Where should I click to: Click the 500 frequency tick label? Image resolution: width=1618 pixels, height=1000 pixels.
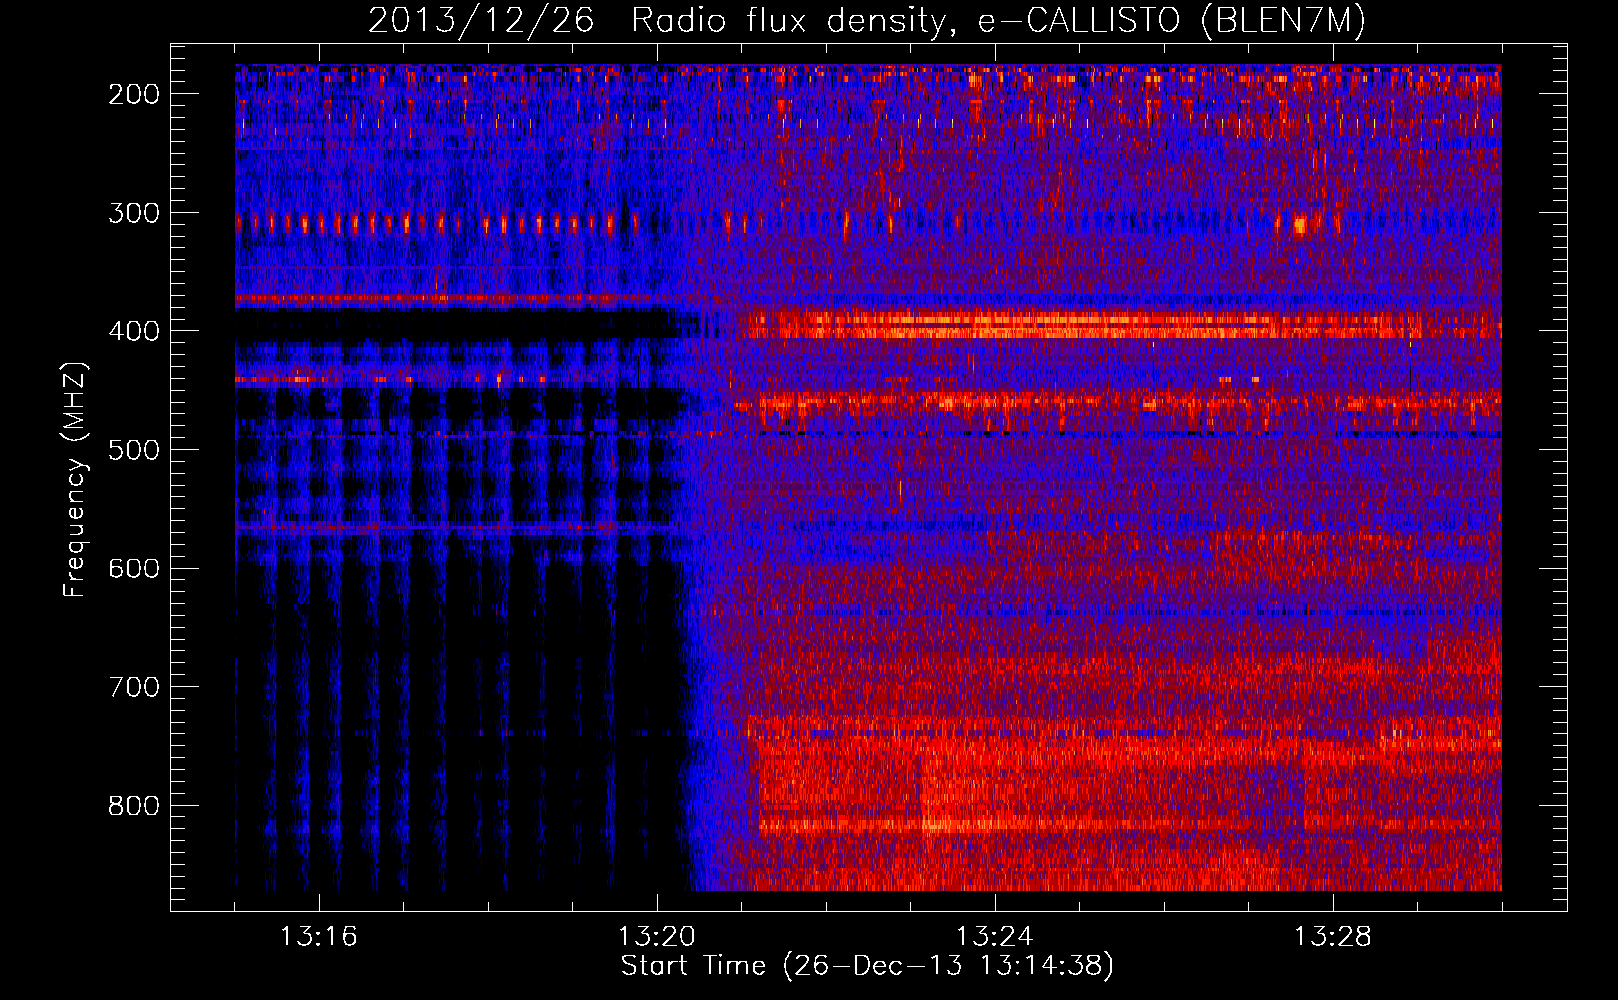(x=134, y=450)
